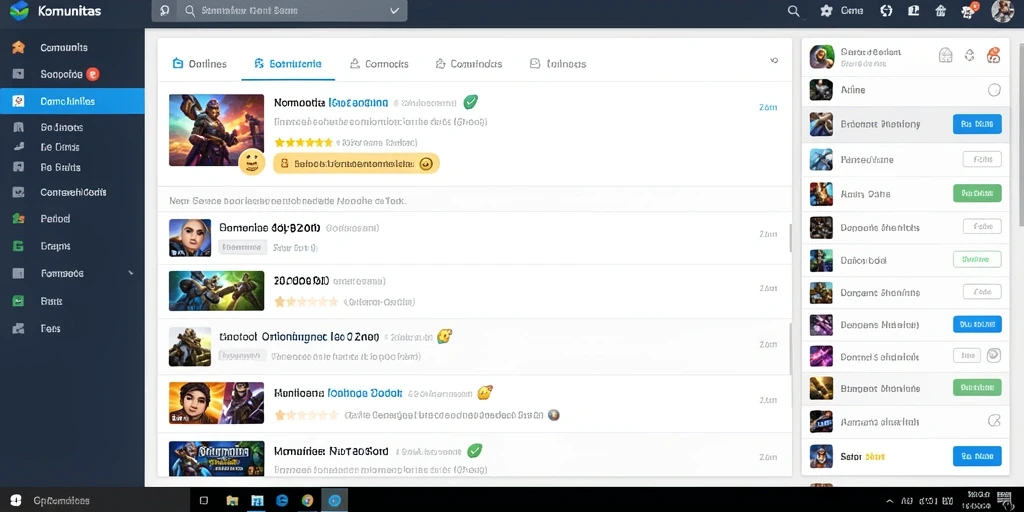Toggle the green verified checkmark on featured game
Viewport: 1024px width, 512px height.
click(470, 102)
